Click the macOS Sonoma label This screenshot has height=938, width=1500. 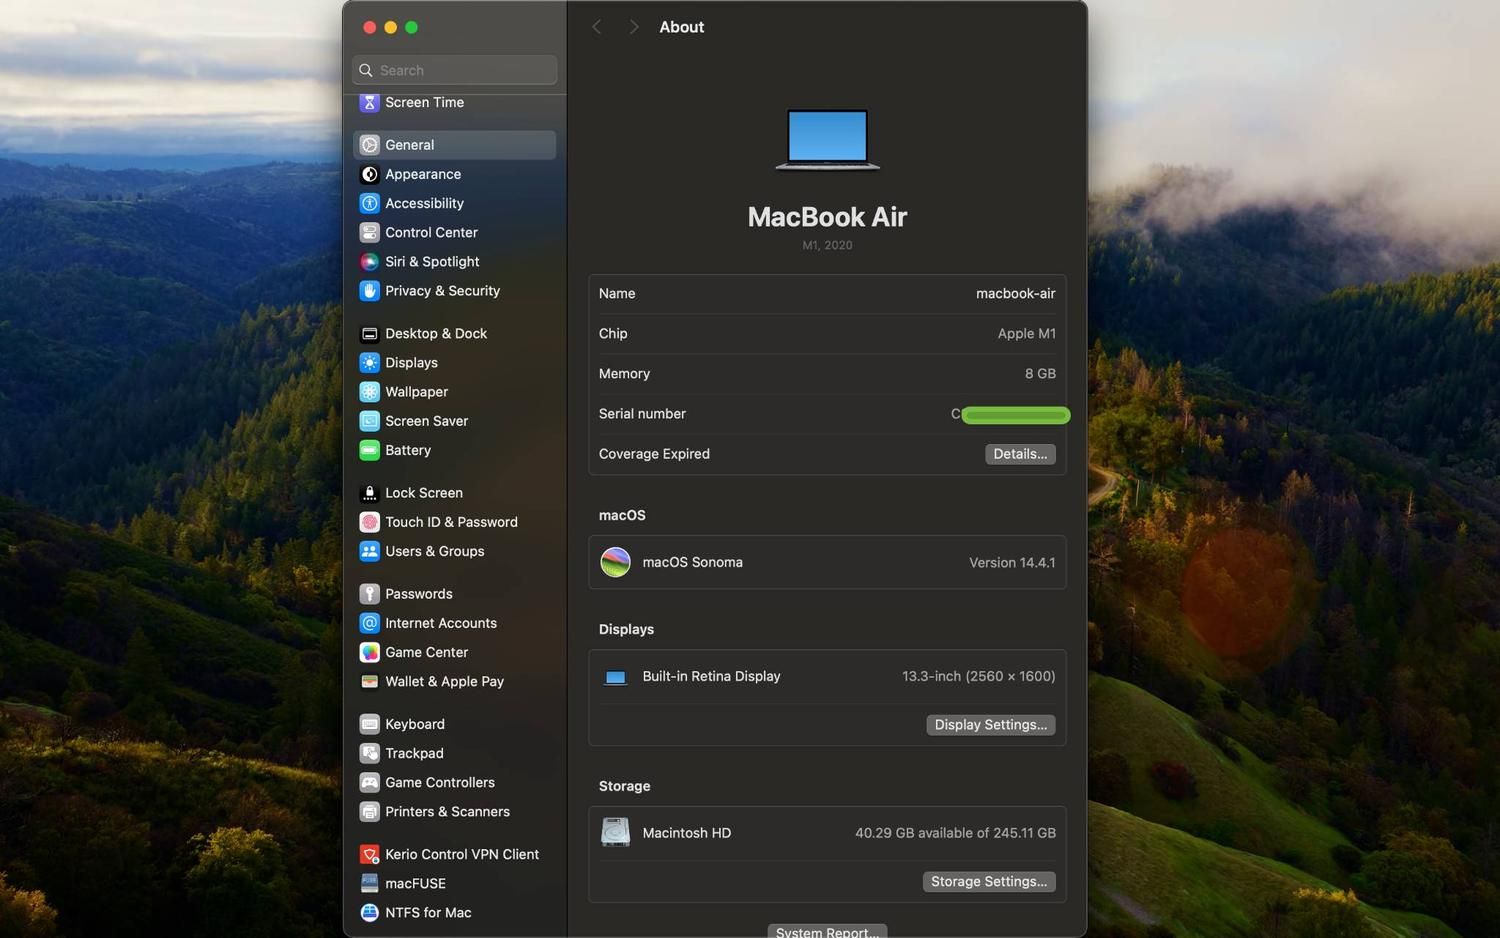pyautogui.click(x=692, y=563)
